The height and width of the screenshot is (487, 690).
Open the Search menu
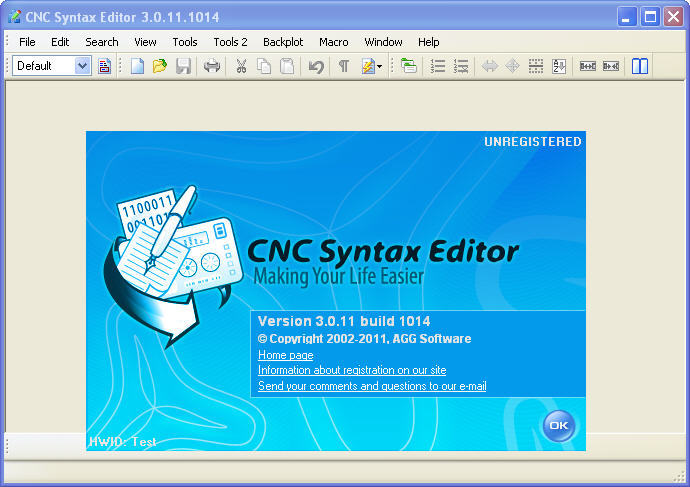(102, 42)
